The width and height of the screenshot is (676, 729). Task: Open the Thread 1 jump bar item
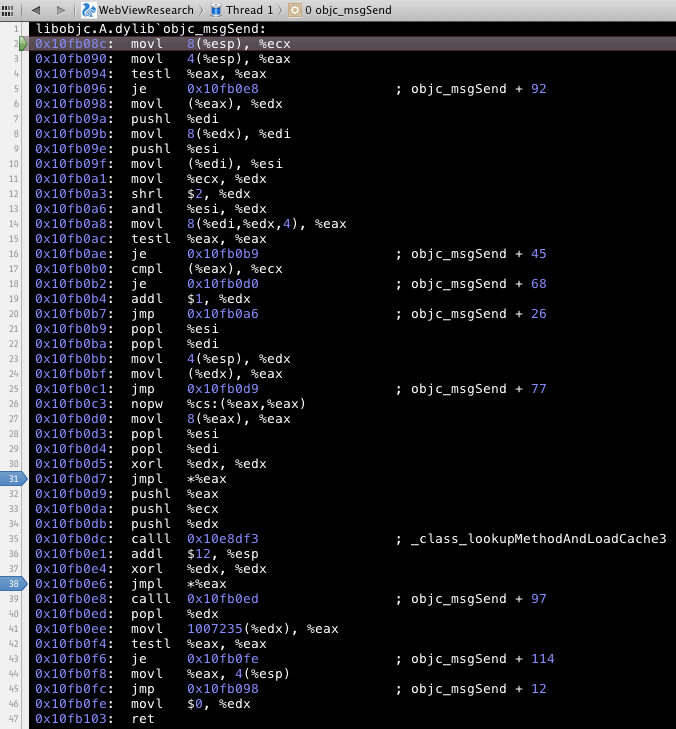[241, 10]
